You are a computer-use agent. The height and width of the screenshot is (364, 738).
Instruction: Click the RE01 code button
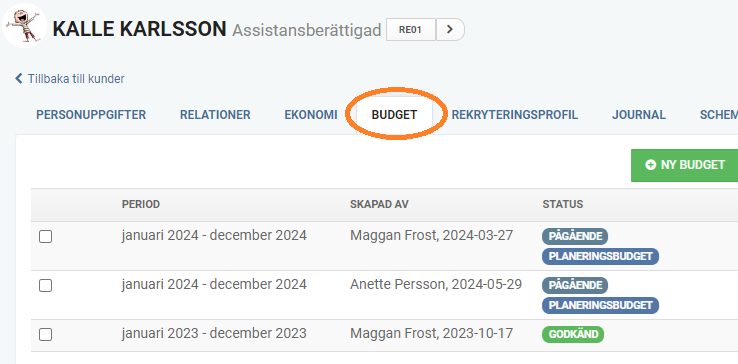[x=411, y=30]
